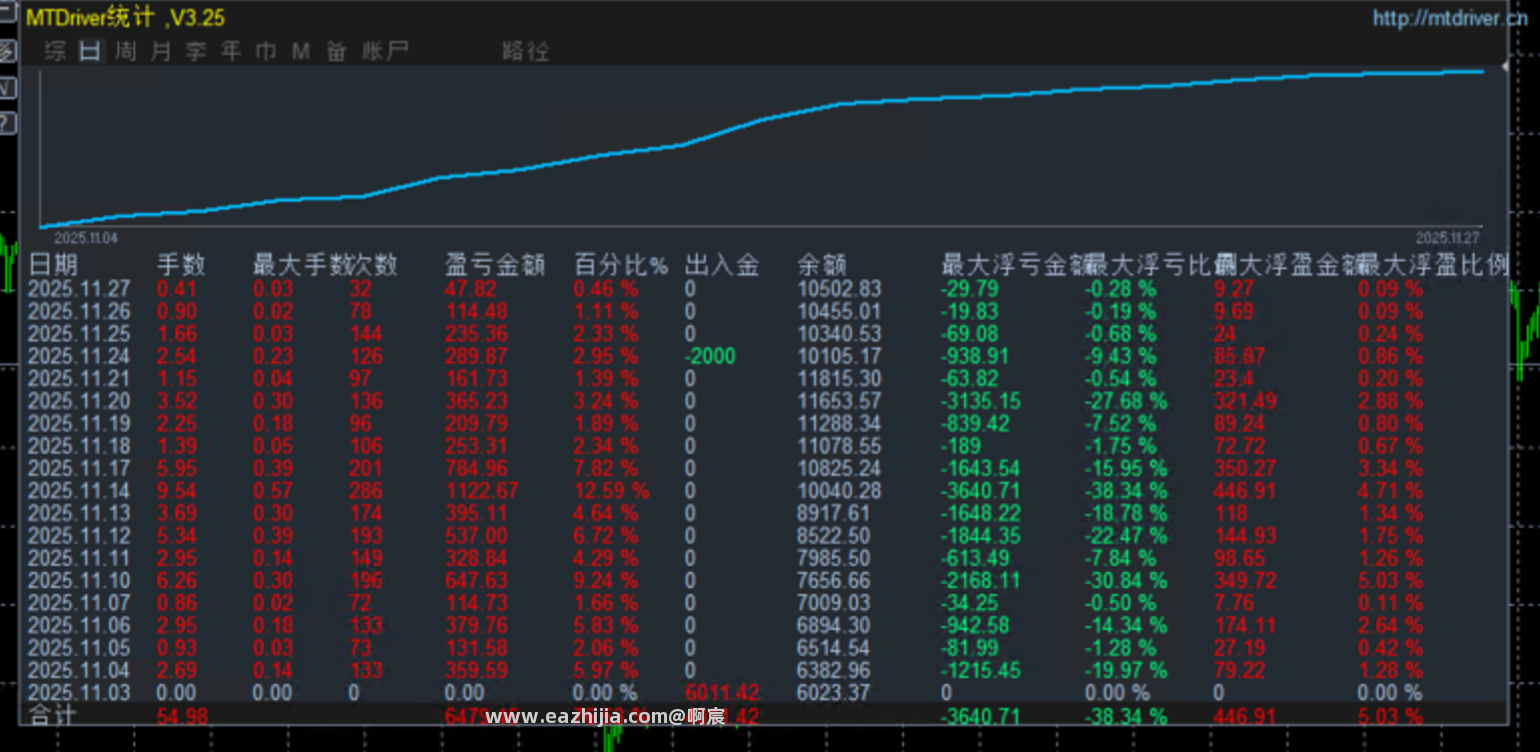Click the end of the equity curve
This screenshot has height=752, width=1540.
pyautogui.click(x=1483, y=71)
